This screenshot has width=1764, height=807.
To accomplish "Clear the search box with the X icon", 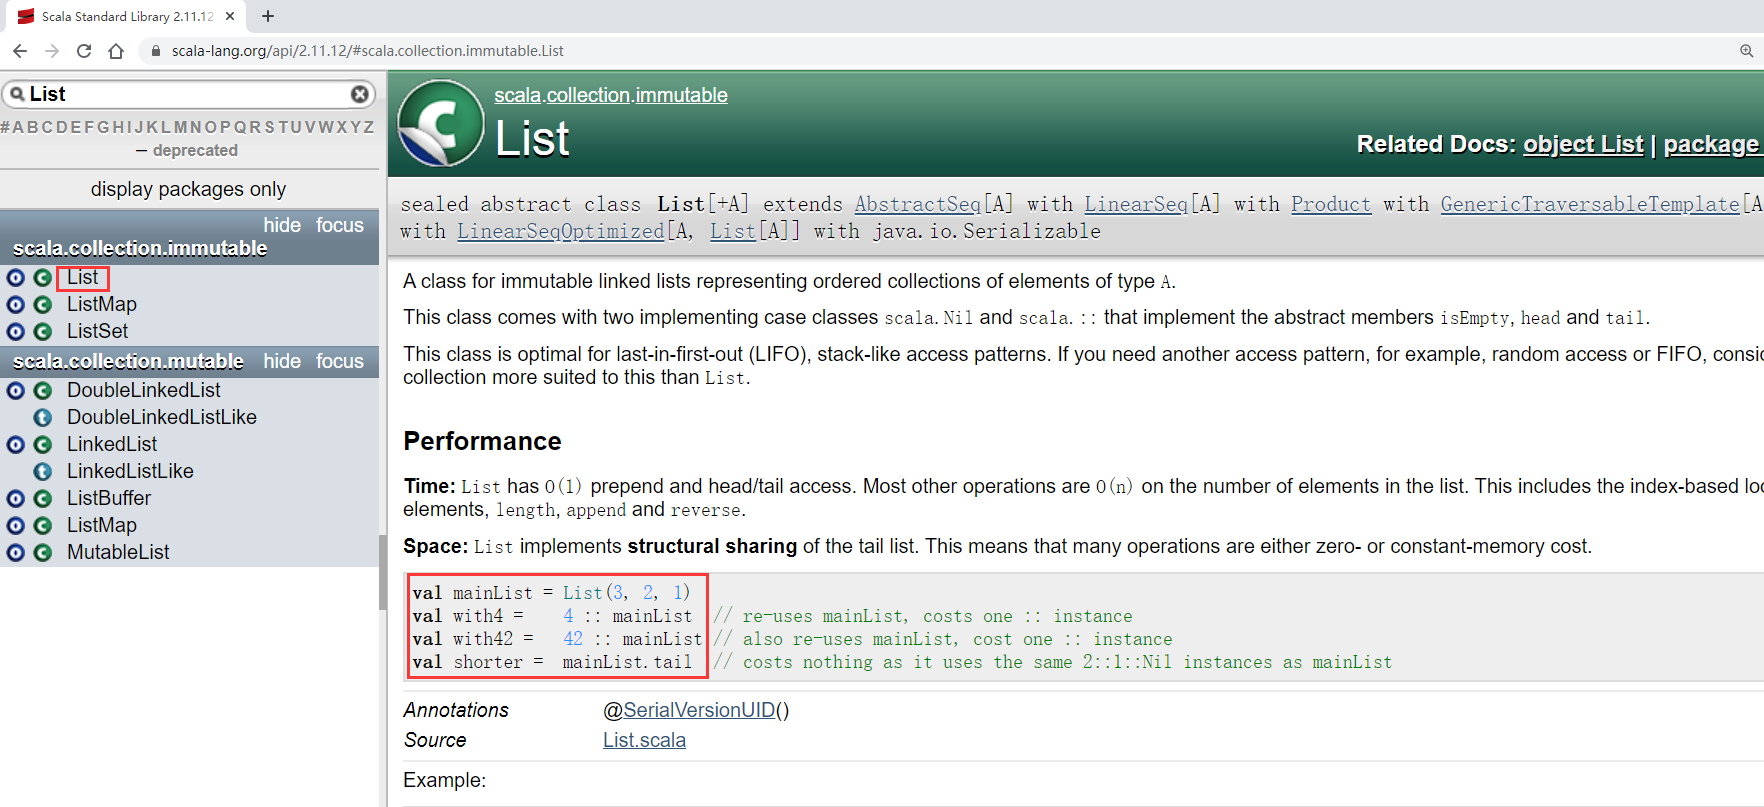I will pos(360,94).
